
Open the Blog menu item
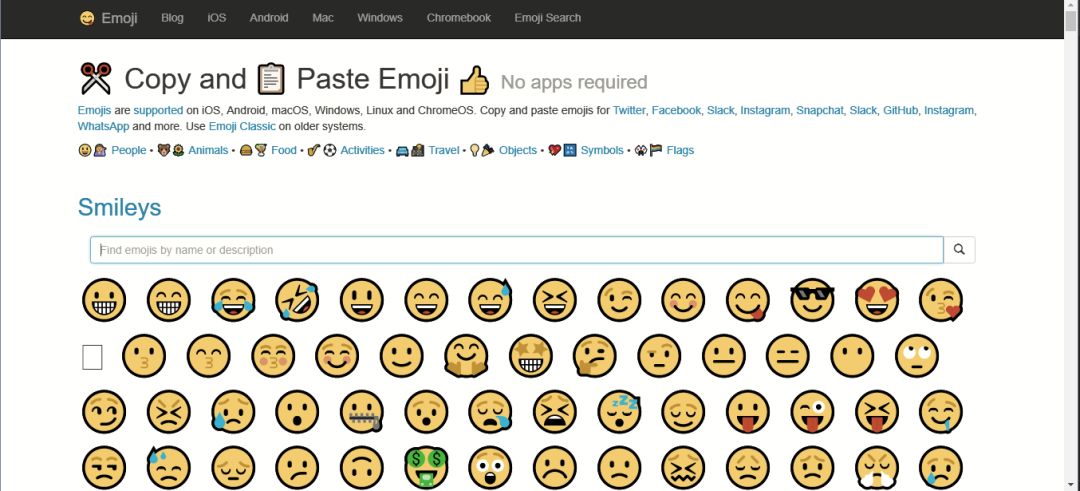coord(172,18)
